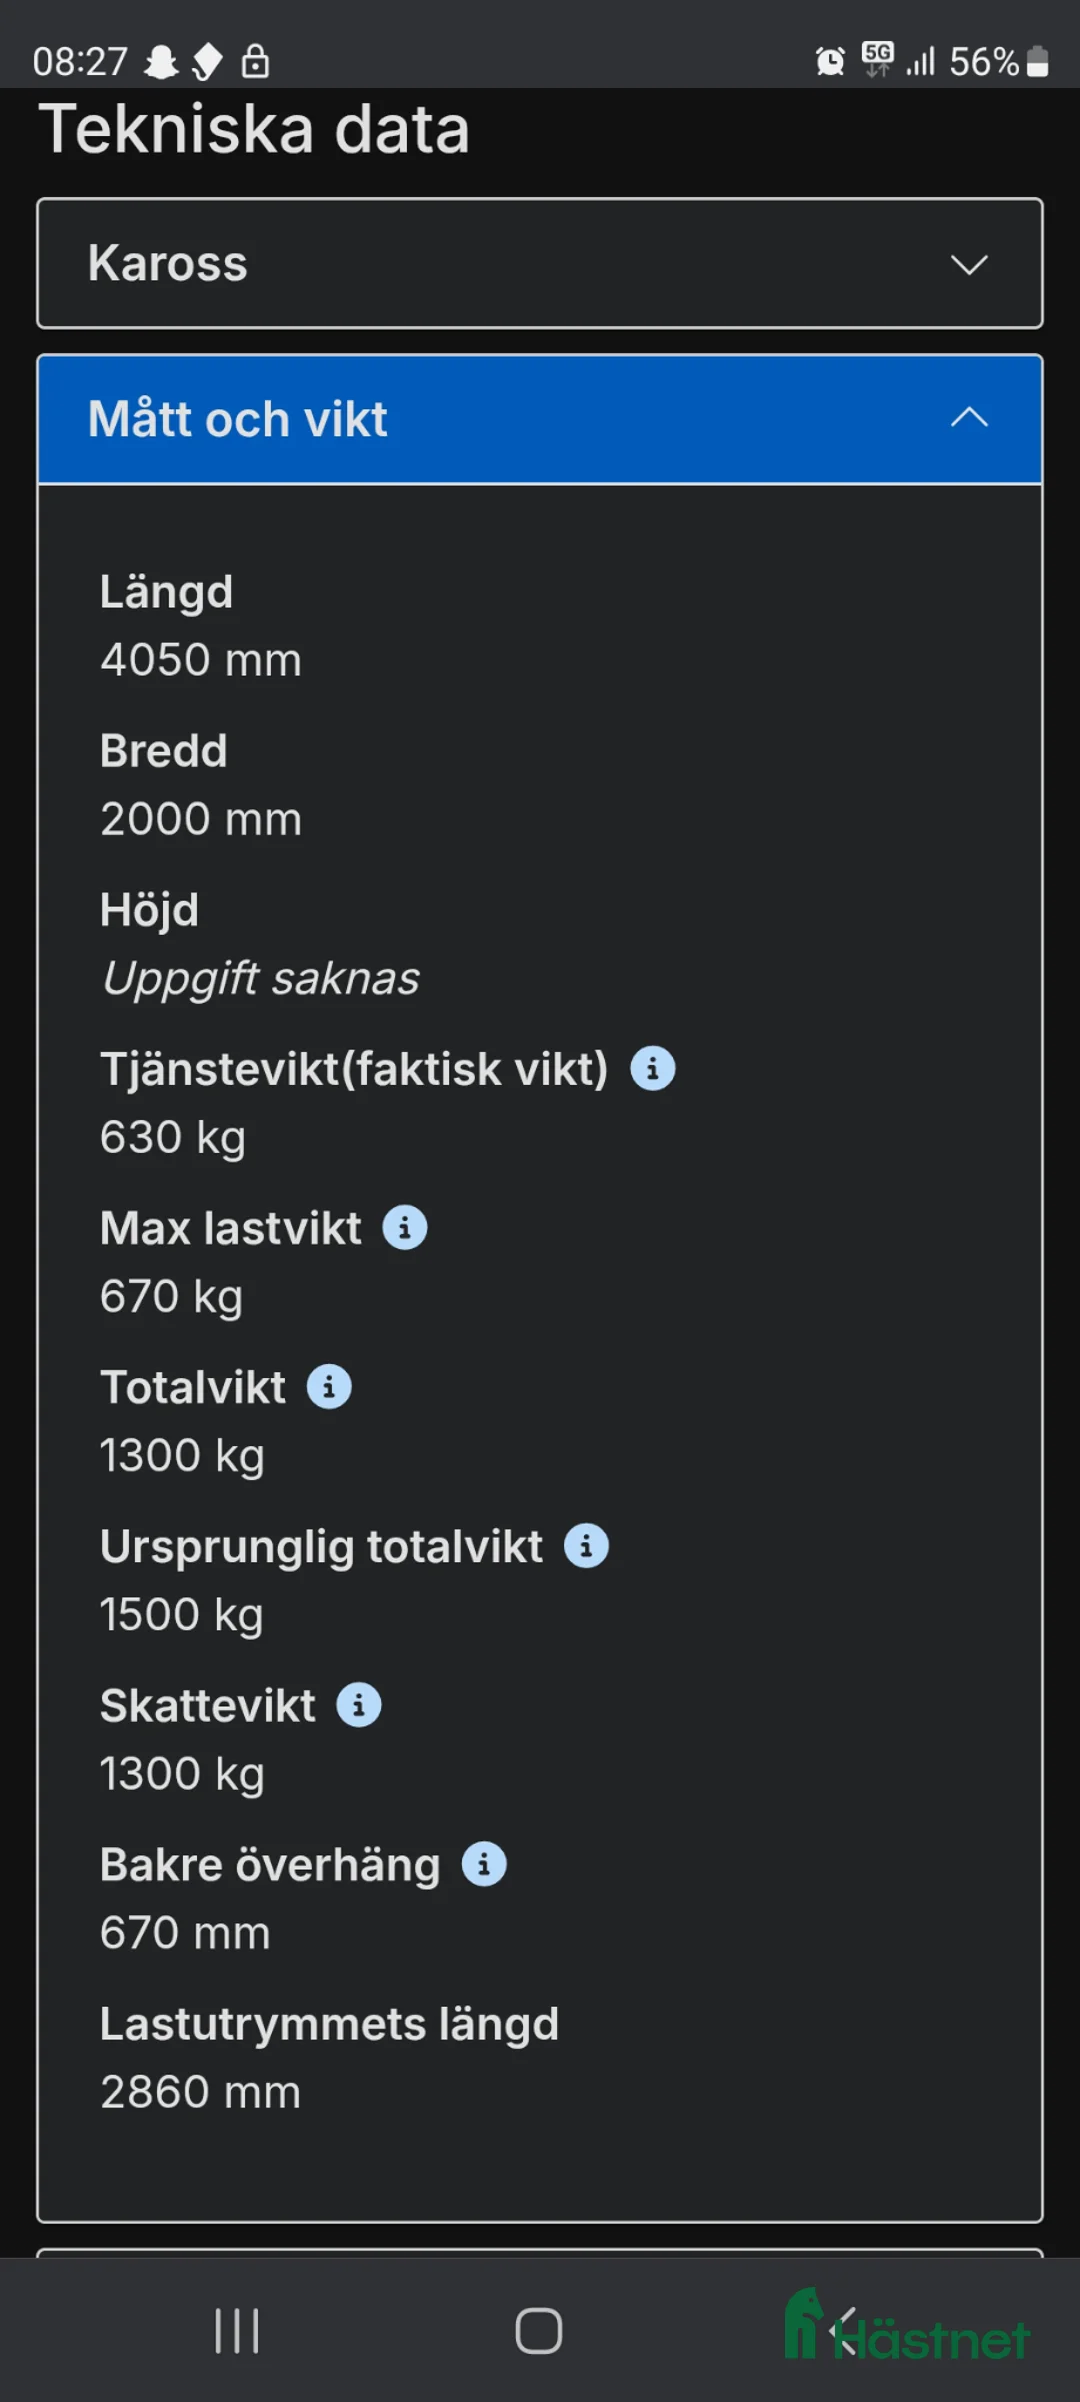Viewport: 1080px width, 2402px height.
Task: Expand the Kaross section
Action: (538, 263)
